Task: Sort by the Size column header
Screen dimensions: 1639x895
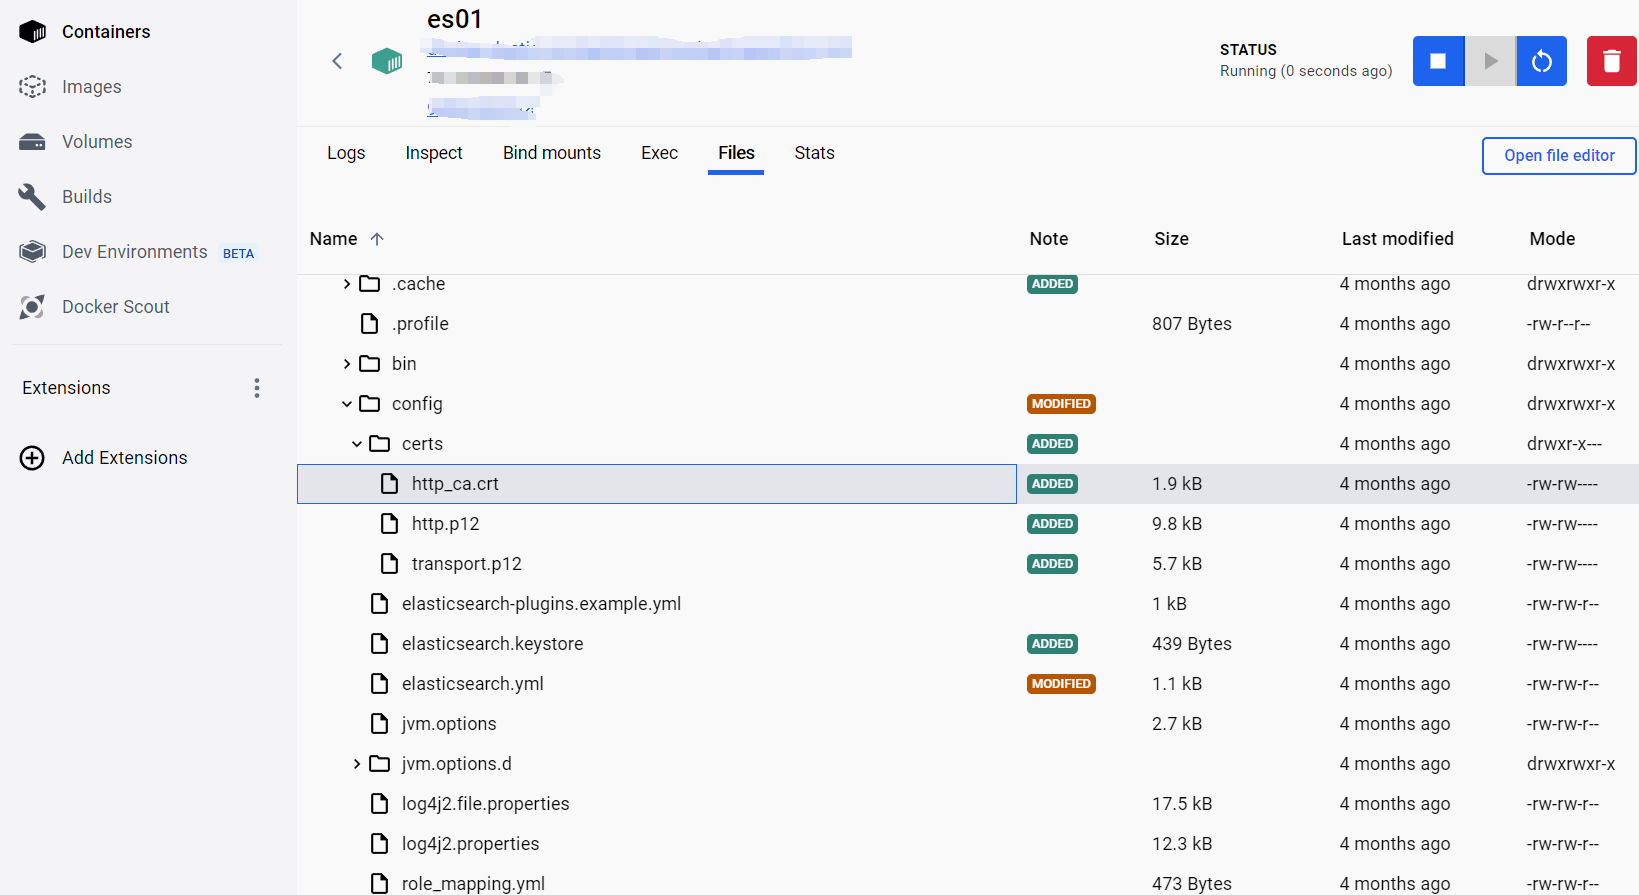Action: point(1172,239)
